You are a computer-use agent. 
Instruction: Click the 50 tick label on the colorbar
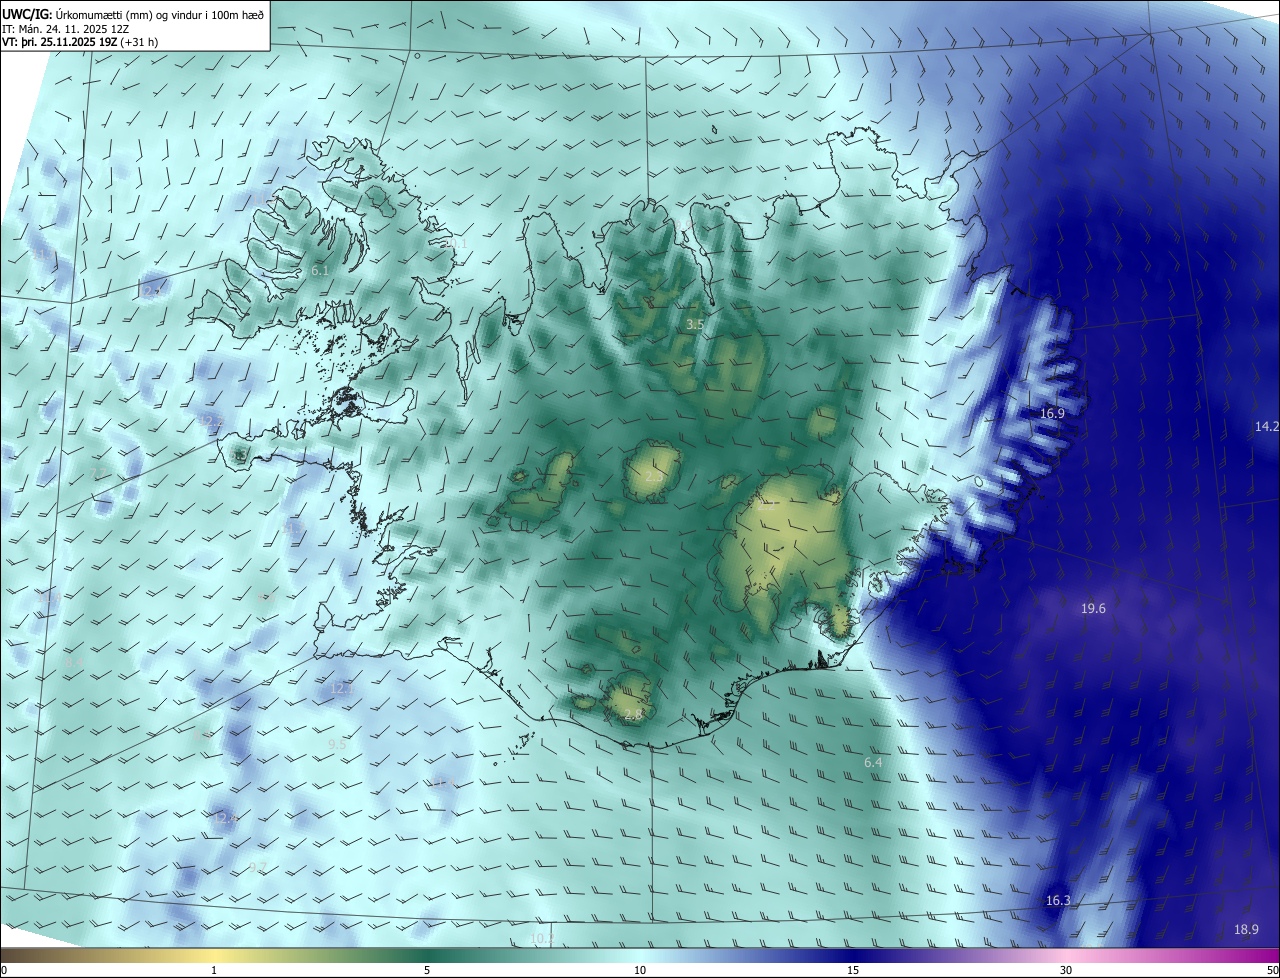pos(1272,970)
